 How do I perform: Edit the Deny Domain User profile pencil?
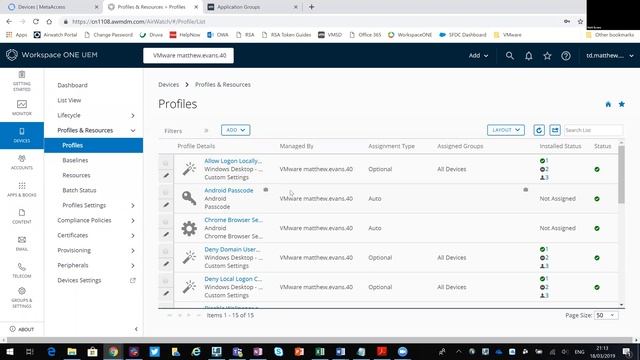[x=166, y=264]
